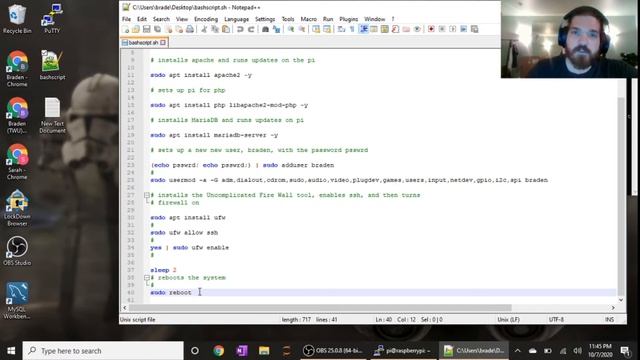Screen dimensions: 640x360
Task: Click the Paste toolbar icon
Action: pos(226,29)
